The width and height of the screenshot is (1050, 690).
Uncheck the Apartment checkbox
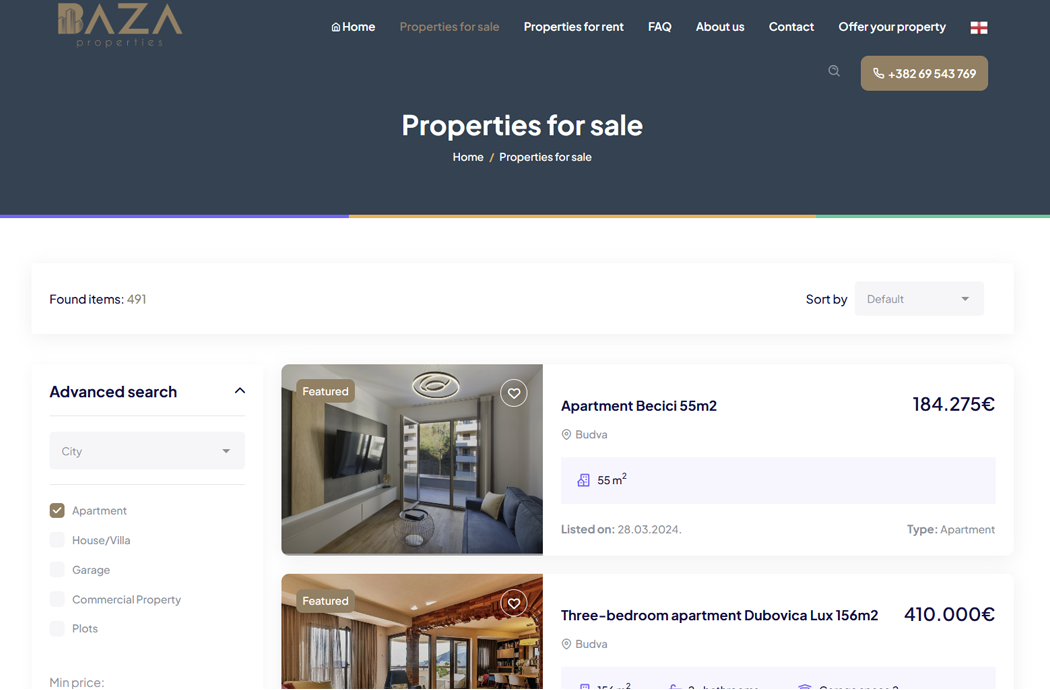(57, 510)
